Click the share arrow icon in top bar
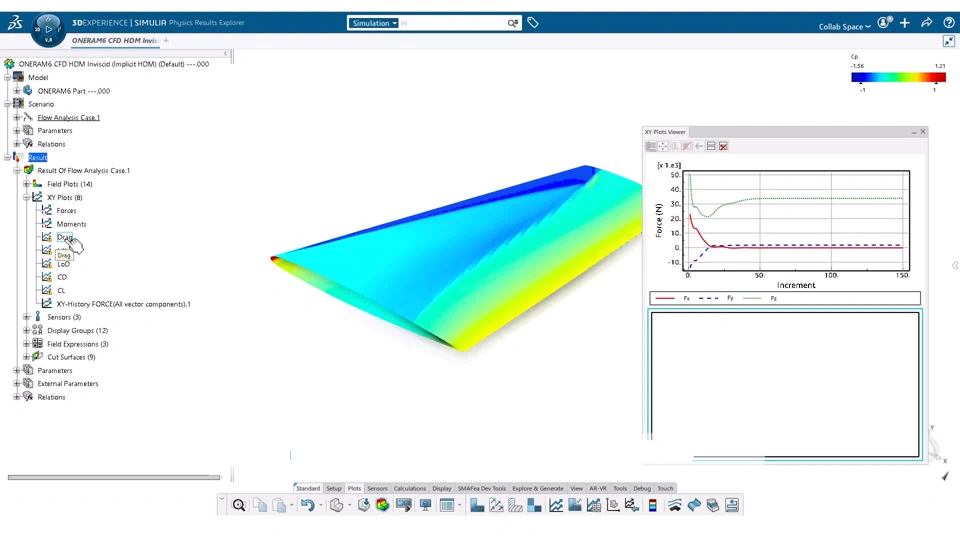Screen dimensions: 960x540 coord(926,23)
